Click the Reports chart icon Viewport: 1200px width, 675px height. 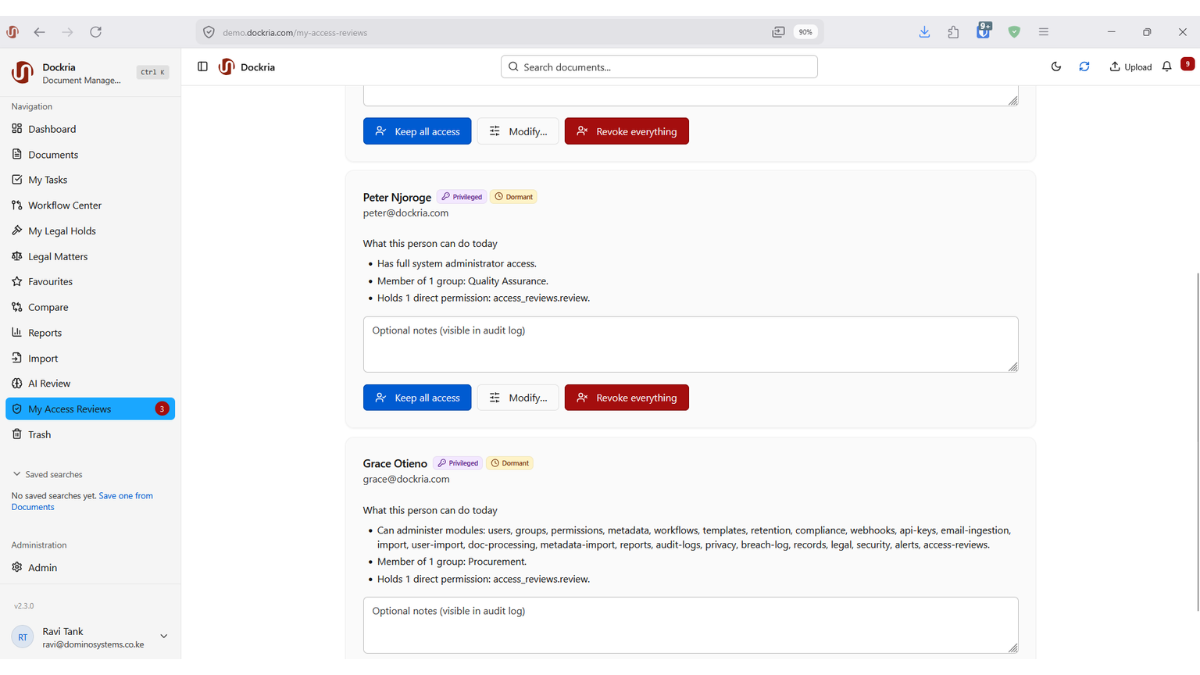[x=17, y=333]
